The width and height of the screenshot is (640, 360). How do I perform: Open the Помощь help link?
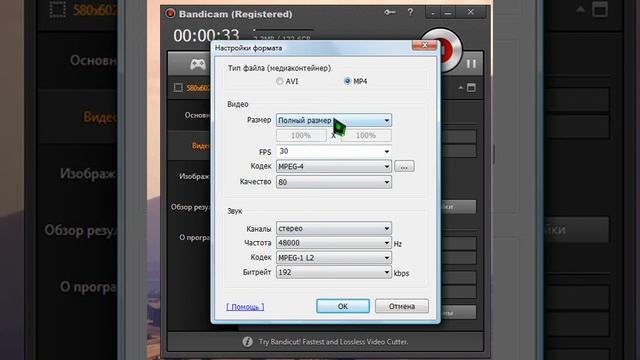245,307
